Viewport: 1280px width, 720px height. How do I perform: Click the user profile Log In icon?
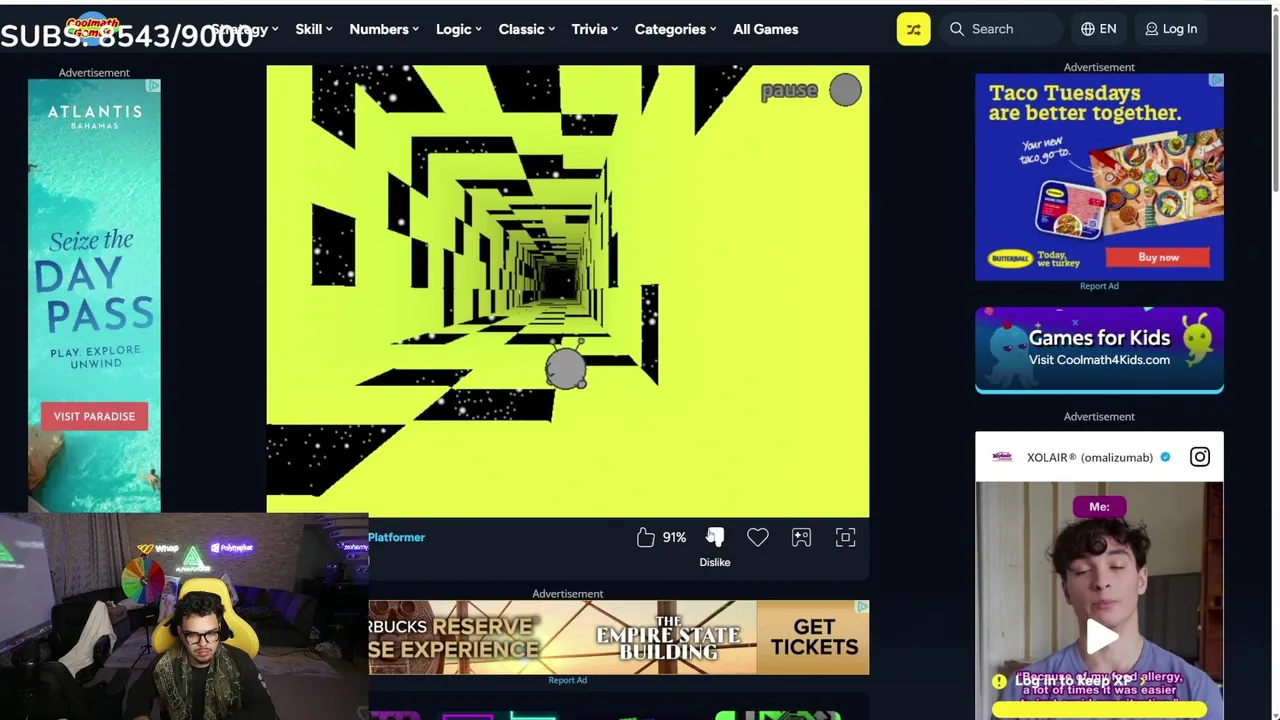pyautogui.click(x=1152, y=29)
